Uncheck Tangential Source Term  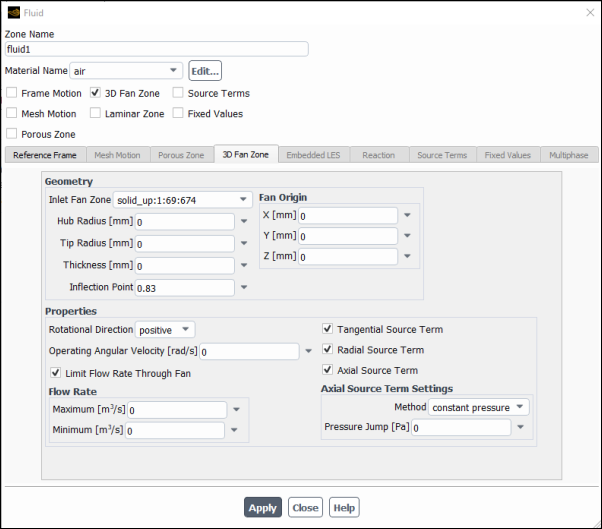click(327, 329)
